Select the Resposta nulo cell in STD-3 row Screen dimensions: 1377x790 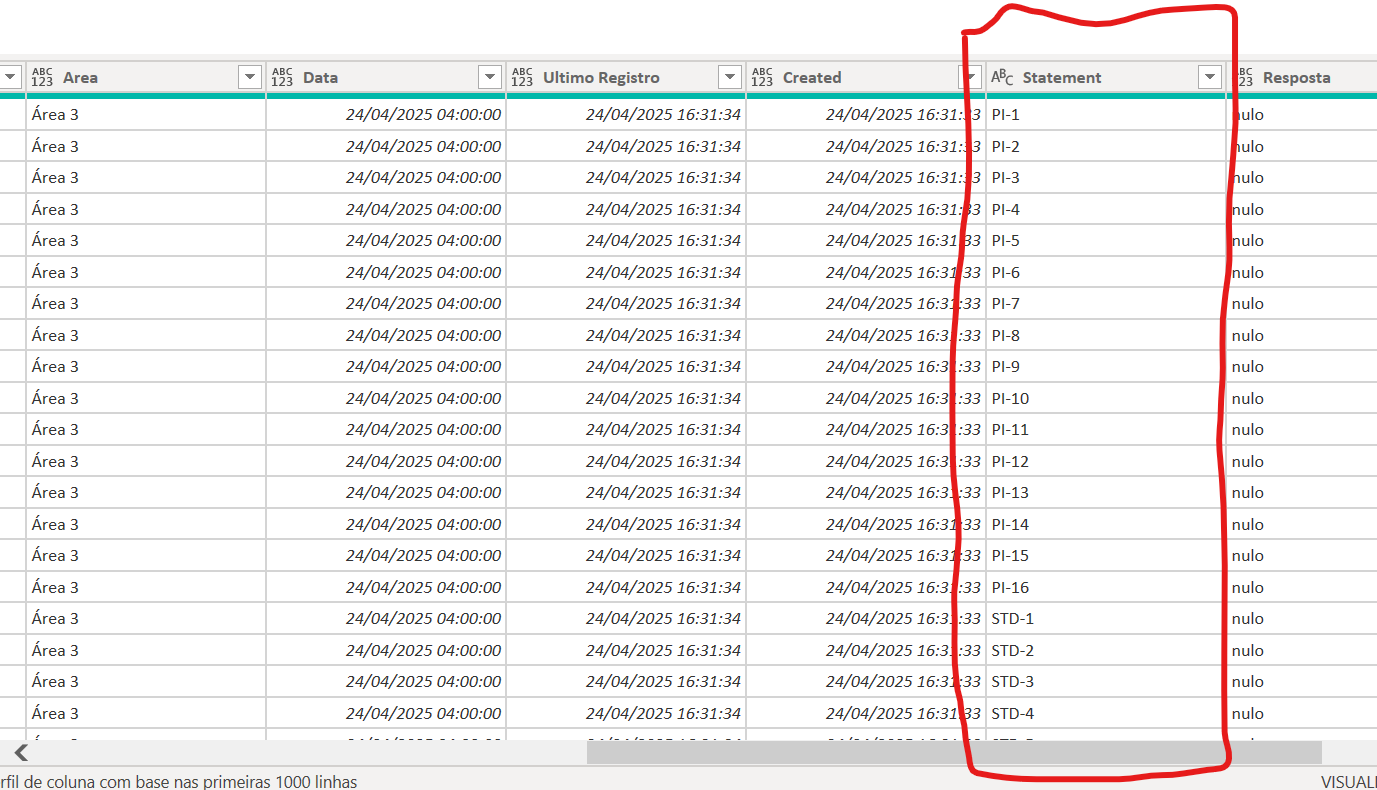click(x=1302, y=682)
